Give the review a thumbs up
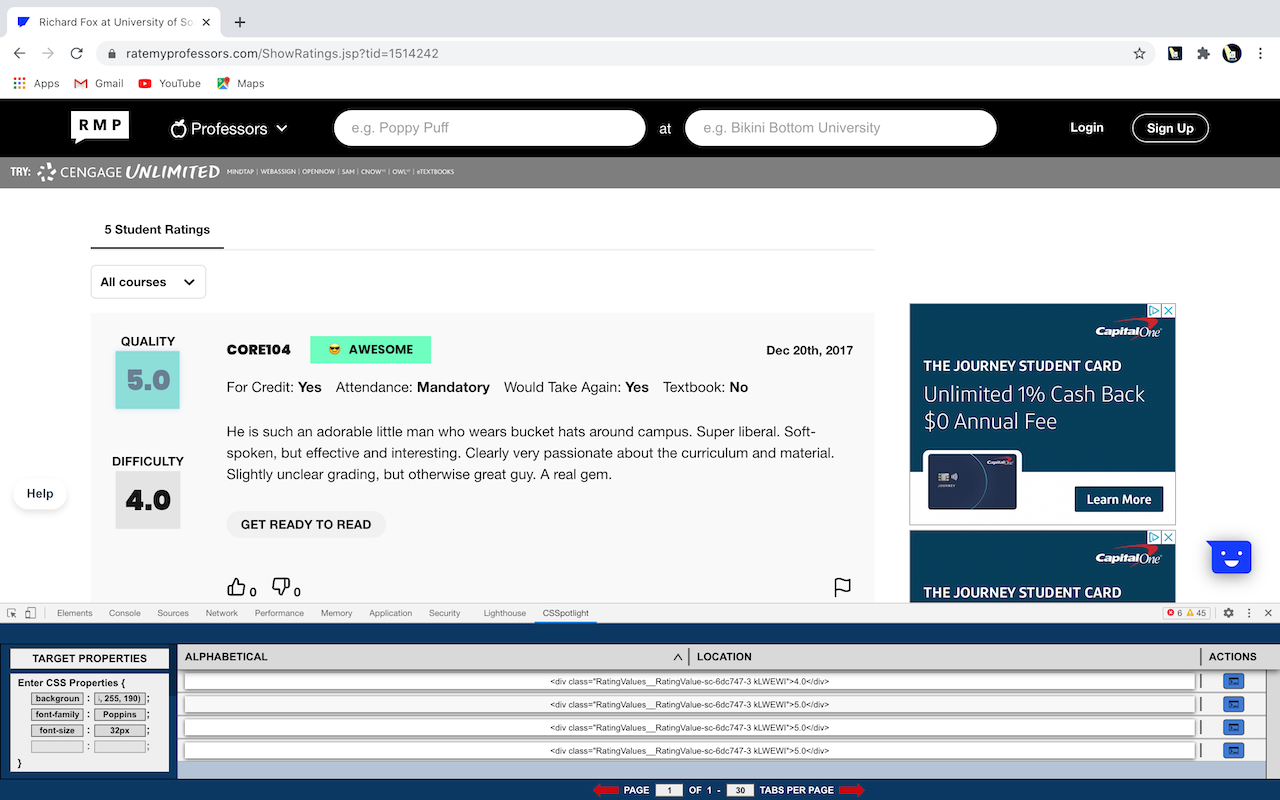The height and width of the screenshot is (800, 1280). [x=236, y=587]
